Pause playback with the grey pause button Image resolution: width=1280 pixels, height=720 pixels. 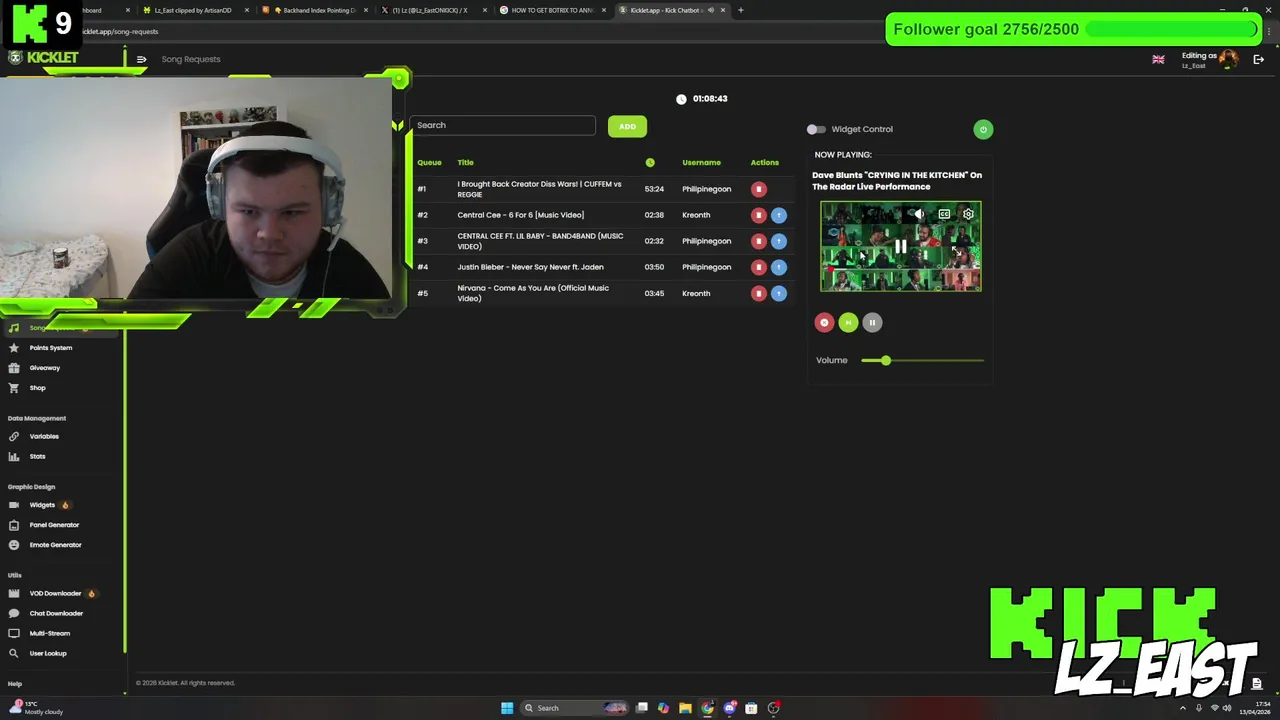(x=872, y=322)
